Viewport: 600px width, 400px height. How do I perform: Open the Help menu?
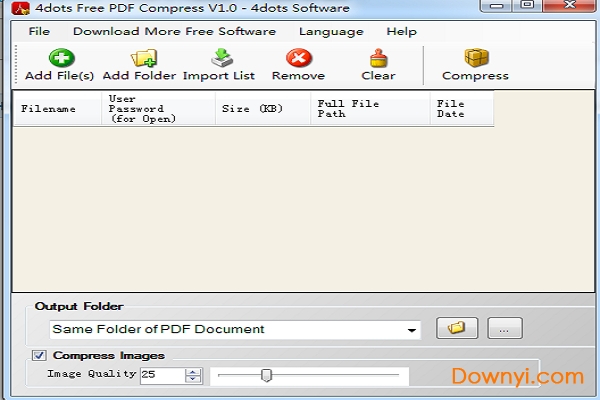[x=401, y=31]
